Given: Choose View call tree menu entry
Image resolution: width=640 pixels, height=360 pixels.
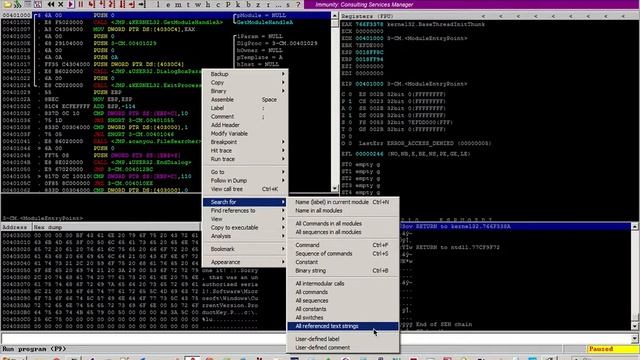Looking at the screenshot, I should pos(246,189).
